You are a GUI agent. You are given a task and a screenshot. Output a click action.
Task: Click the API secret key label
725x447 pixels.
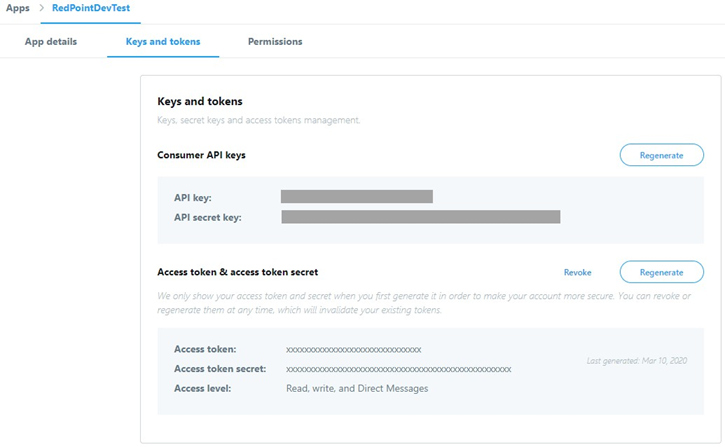pyautogui.click(x=207, y=217)
